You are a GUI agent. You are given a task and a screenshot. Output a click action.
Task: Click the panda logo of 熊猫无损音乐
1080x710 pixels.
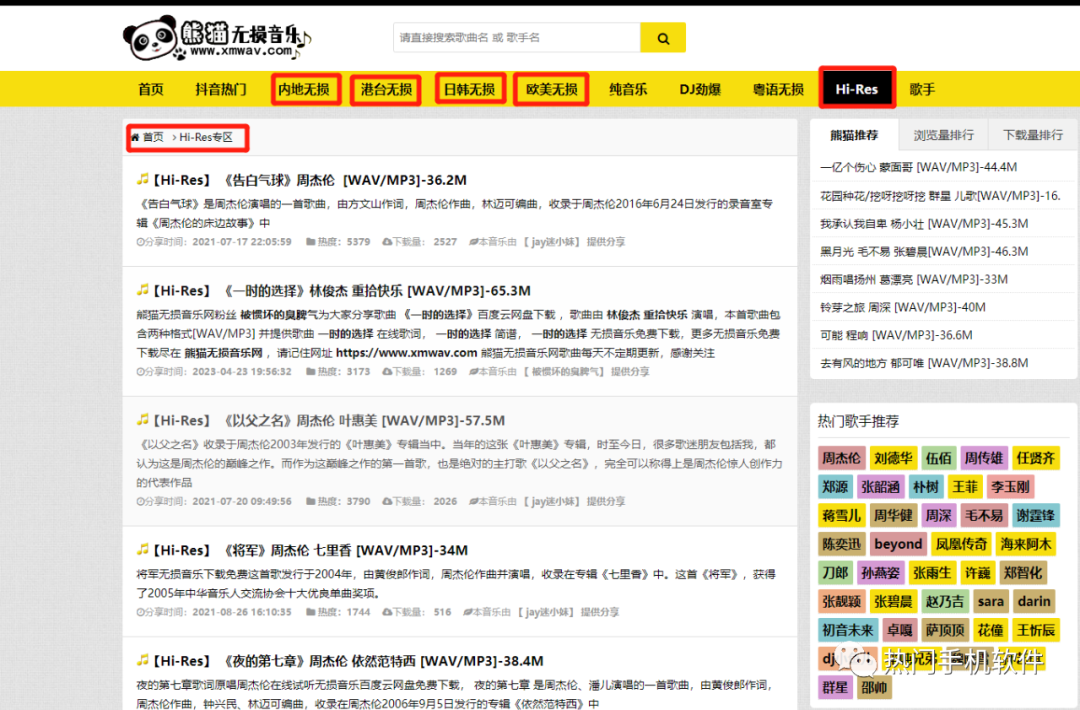(218, 37)
